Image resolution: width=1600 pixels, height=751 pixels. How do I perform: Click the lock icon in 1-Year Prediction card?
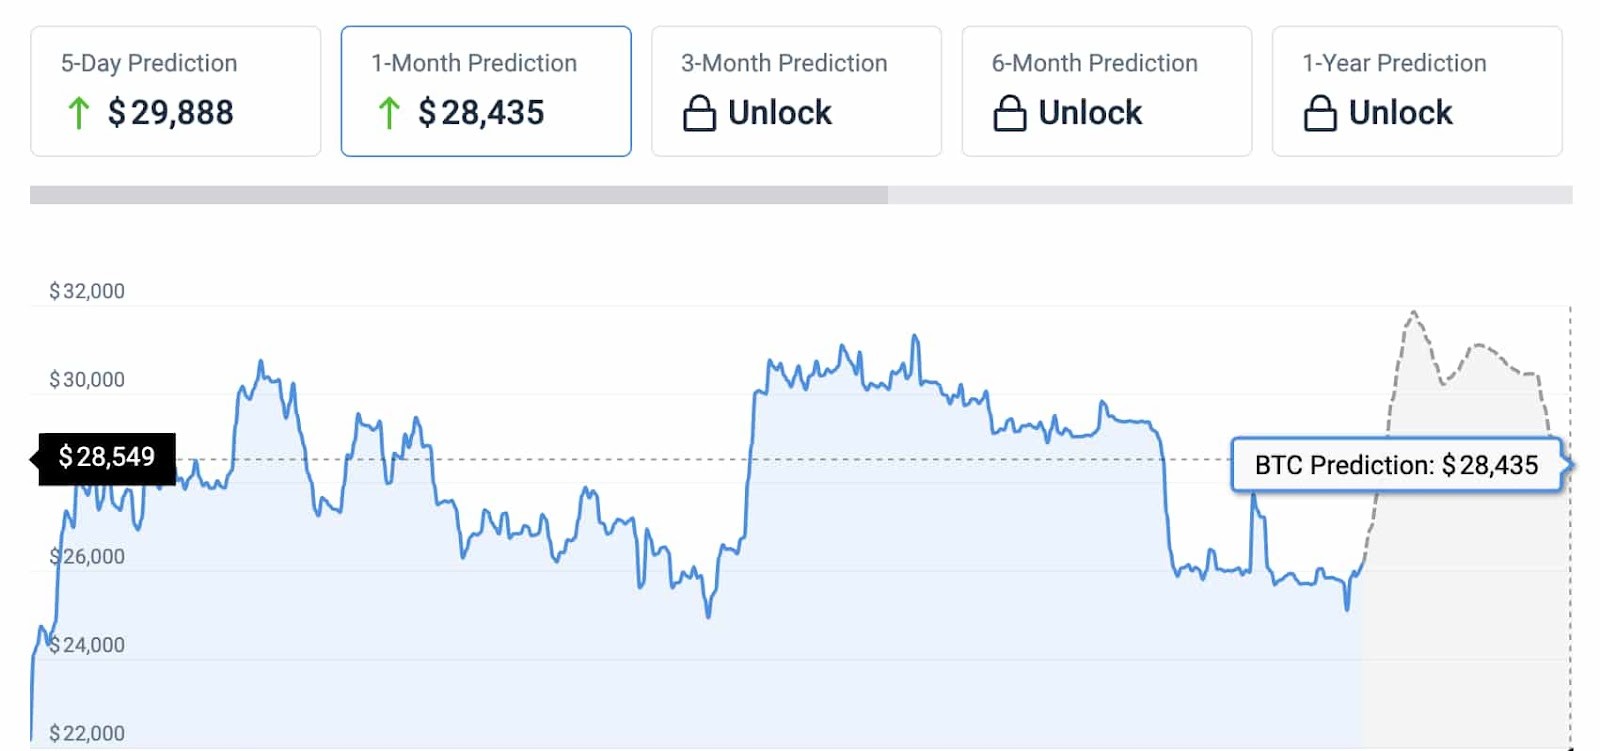pos(1320,113)
